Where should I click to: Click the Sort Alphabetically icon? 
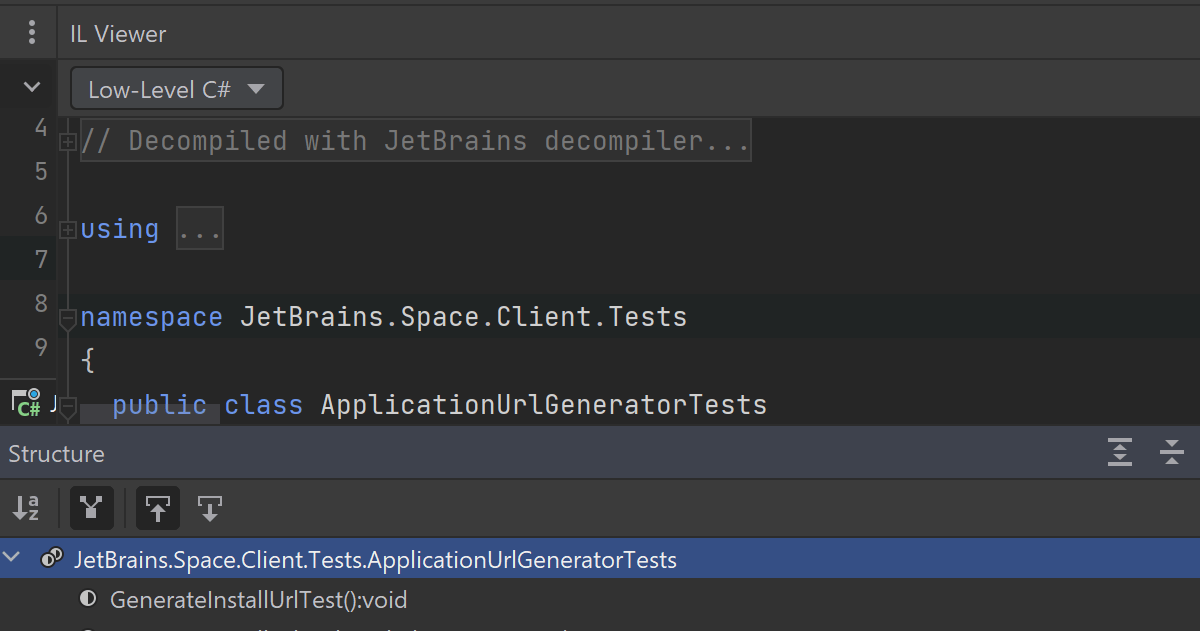(x=26, y=508)
